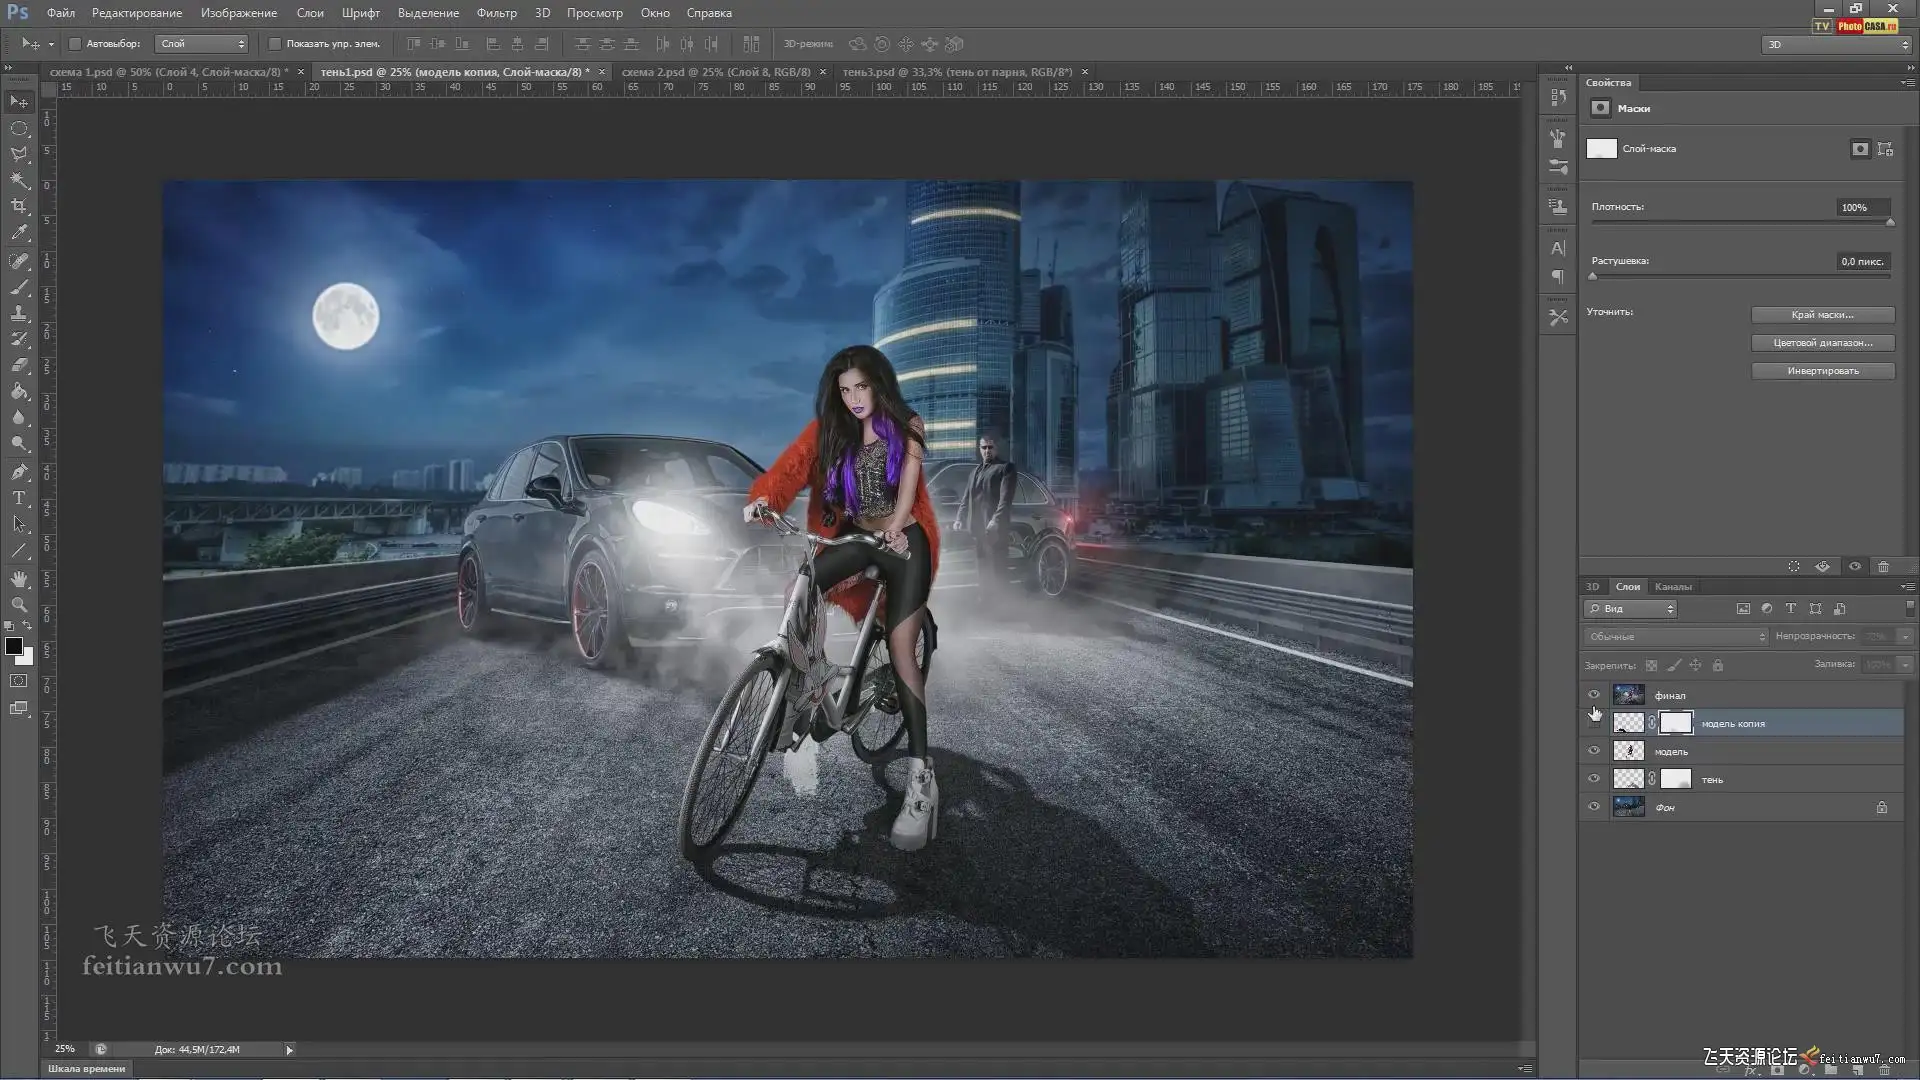The image size is (1920, 1080).
Task: Hide the финал layer
Action: click(1594, 695)
